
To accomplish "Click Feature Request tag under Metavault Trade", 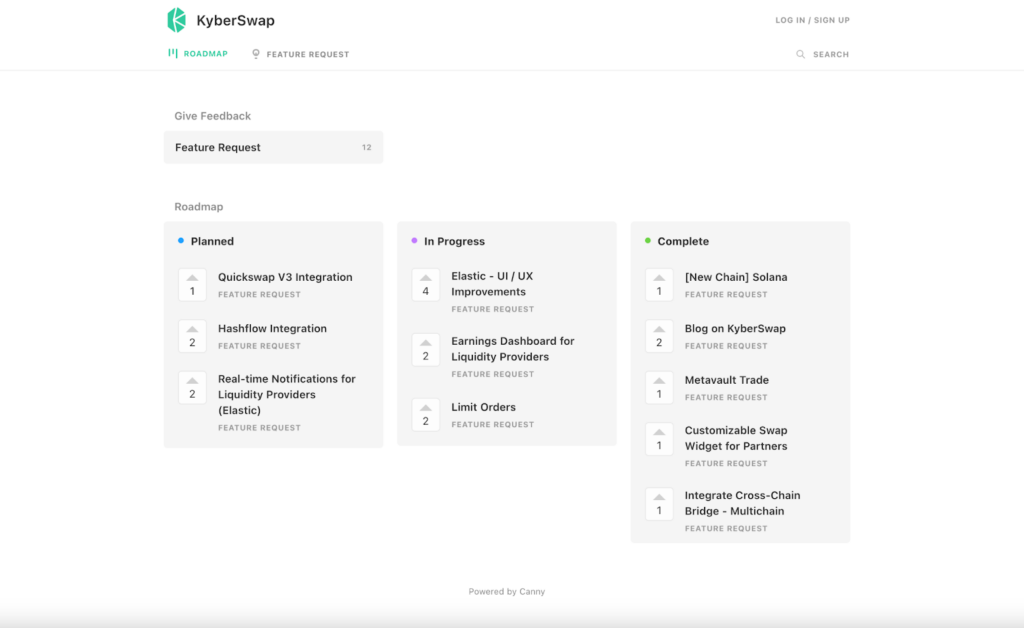I will click(726, 398).
